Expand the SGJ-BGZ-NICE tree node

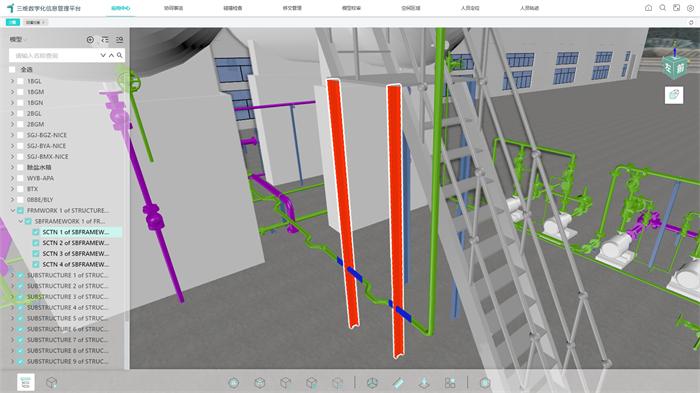tap(12, 135)
